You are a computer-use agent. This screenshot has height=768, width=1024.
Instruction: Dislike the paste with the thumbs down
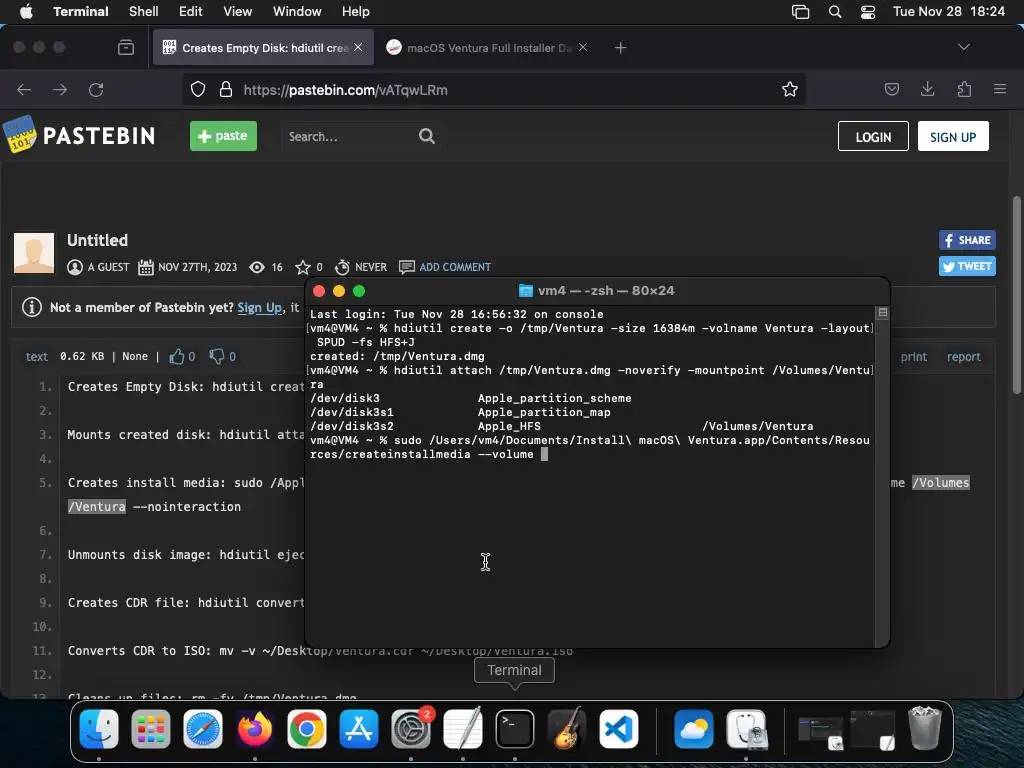(216, 356)
